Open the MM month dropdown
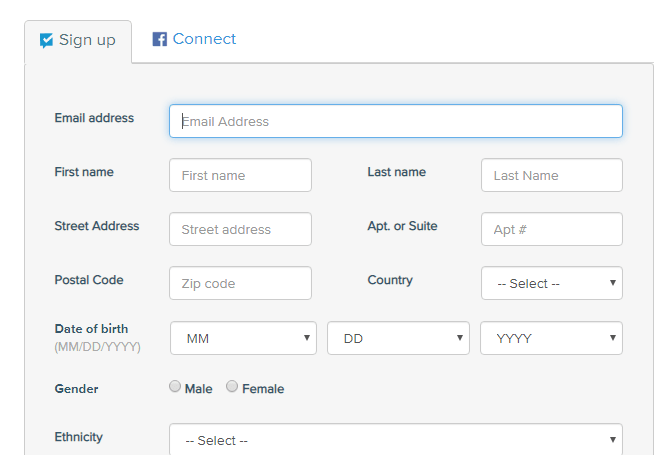665x455 pixels. [243, 338]
